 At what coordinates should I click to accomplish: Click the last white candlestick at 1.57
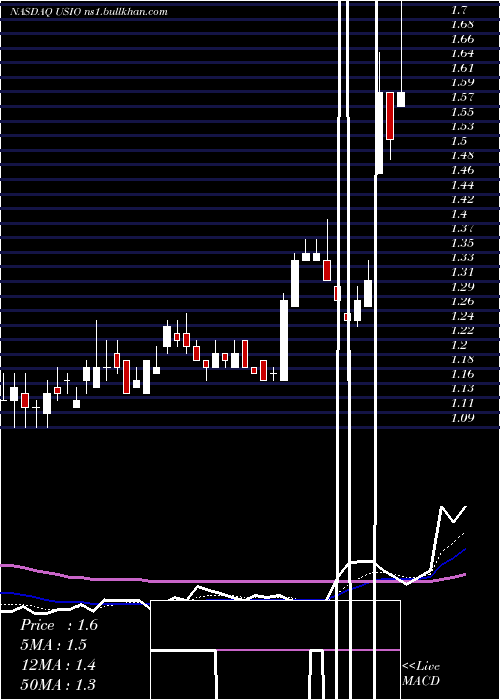pos(401,99)
